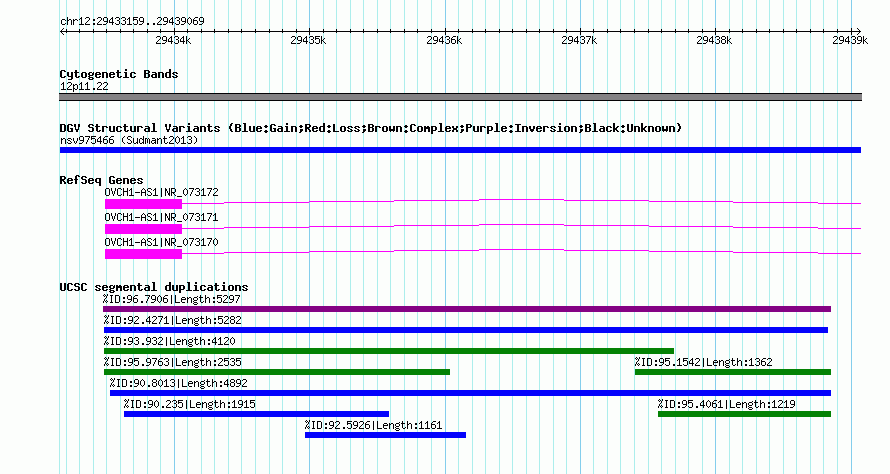
Task: Click the 12p11.22 band label
Action: click(84, 86)
